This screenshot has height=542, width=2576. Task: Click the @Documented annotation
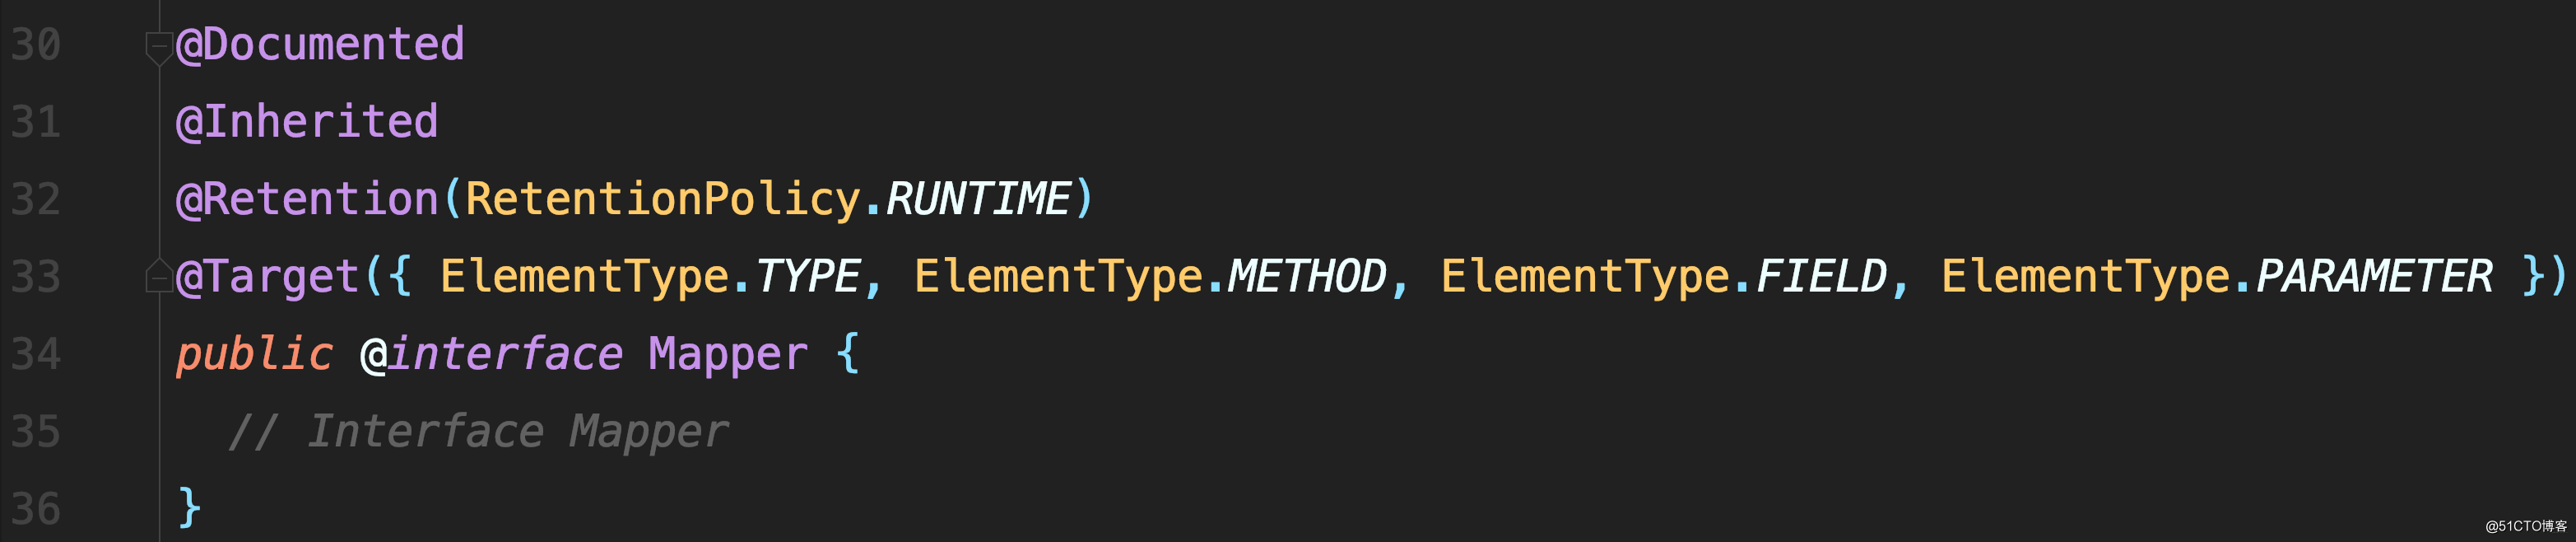coord(320,45)
